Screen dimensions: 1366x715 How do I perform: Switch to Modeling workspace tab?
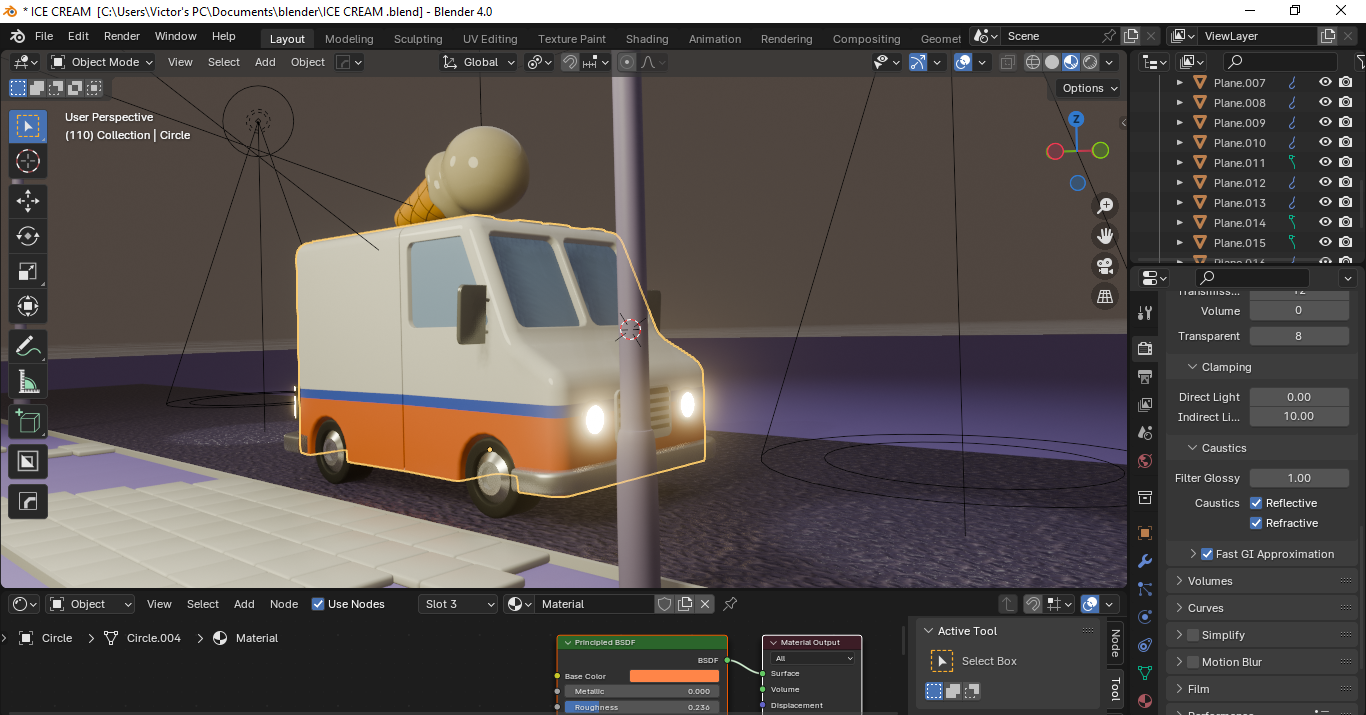(x=349, y=39)
